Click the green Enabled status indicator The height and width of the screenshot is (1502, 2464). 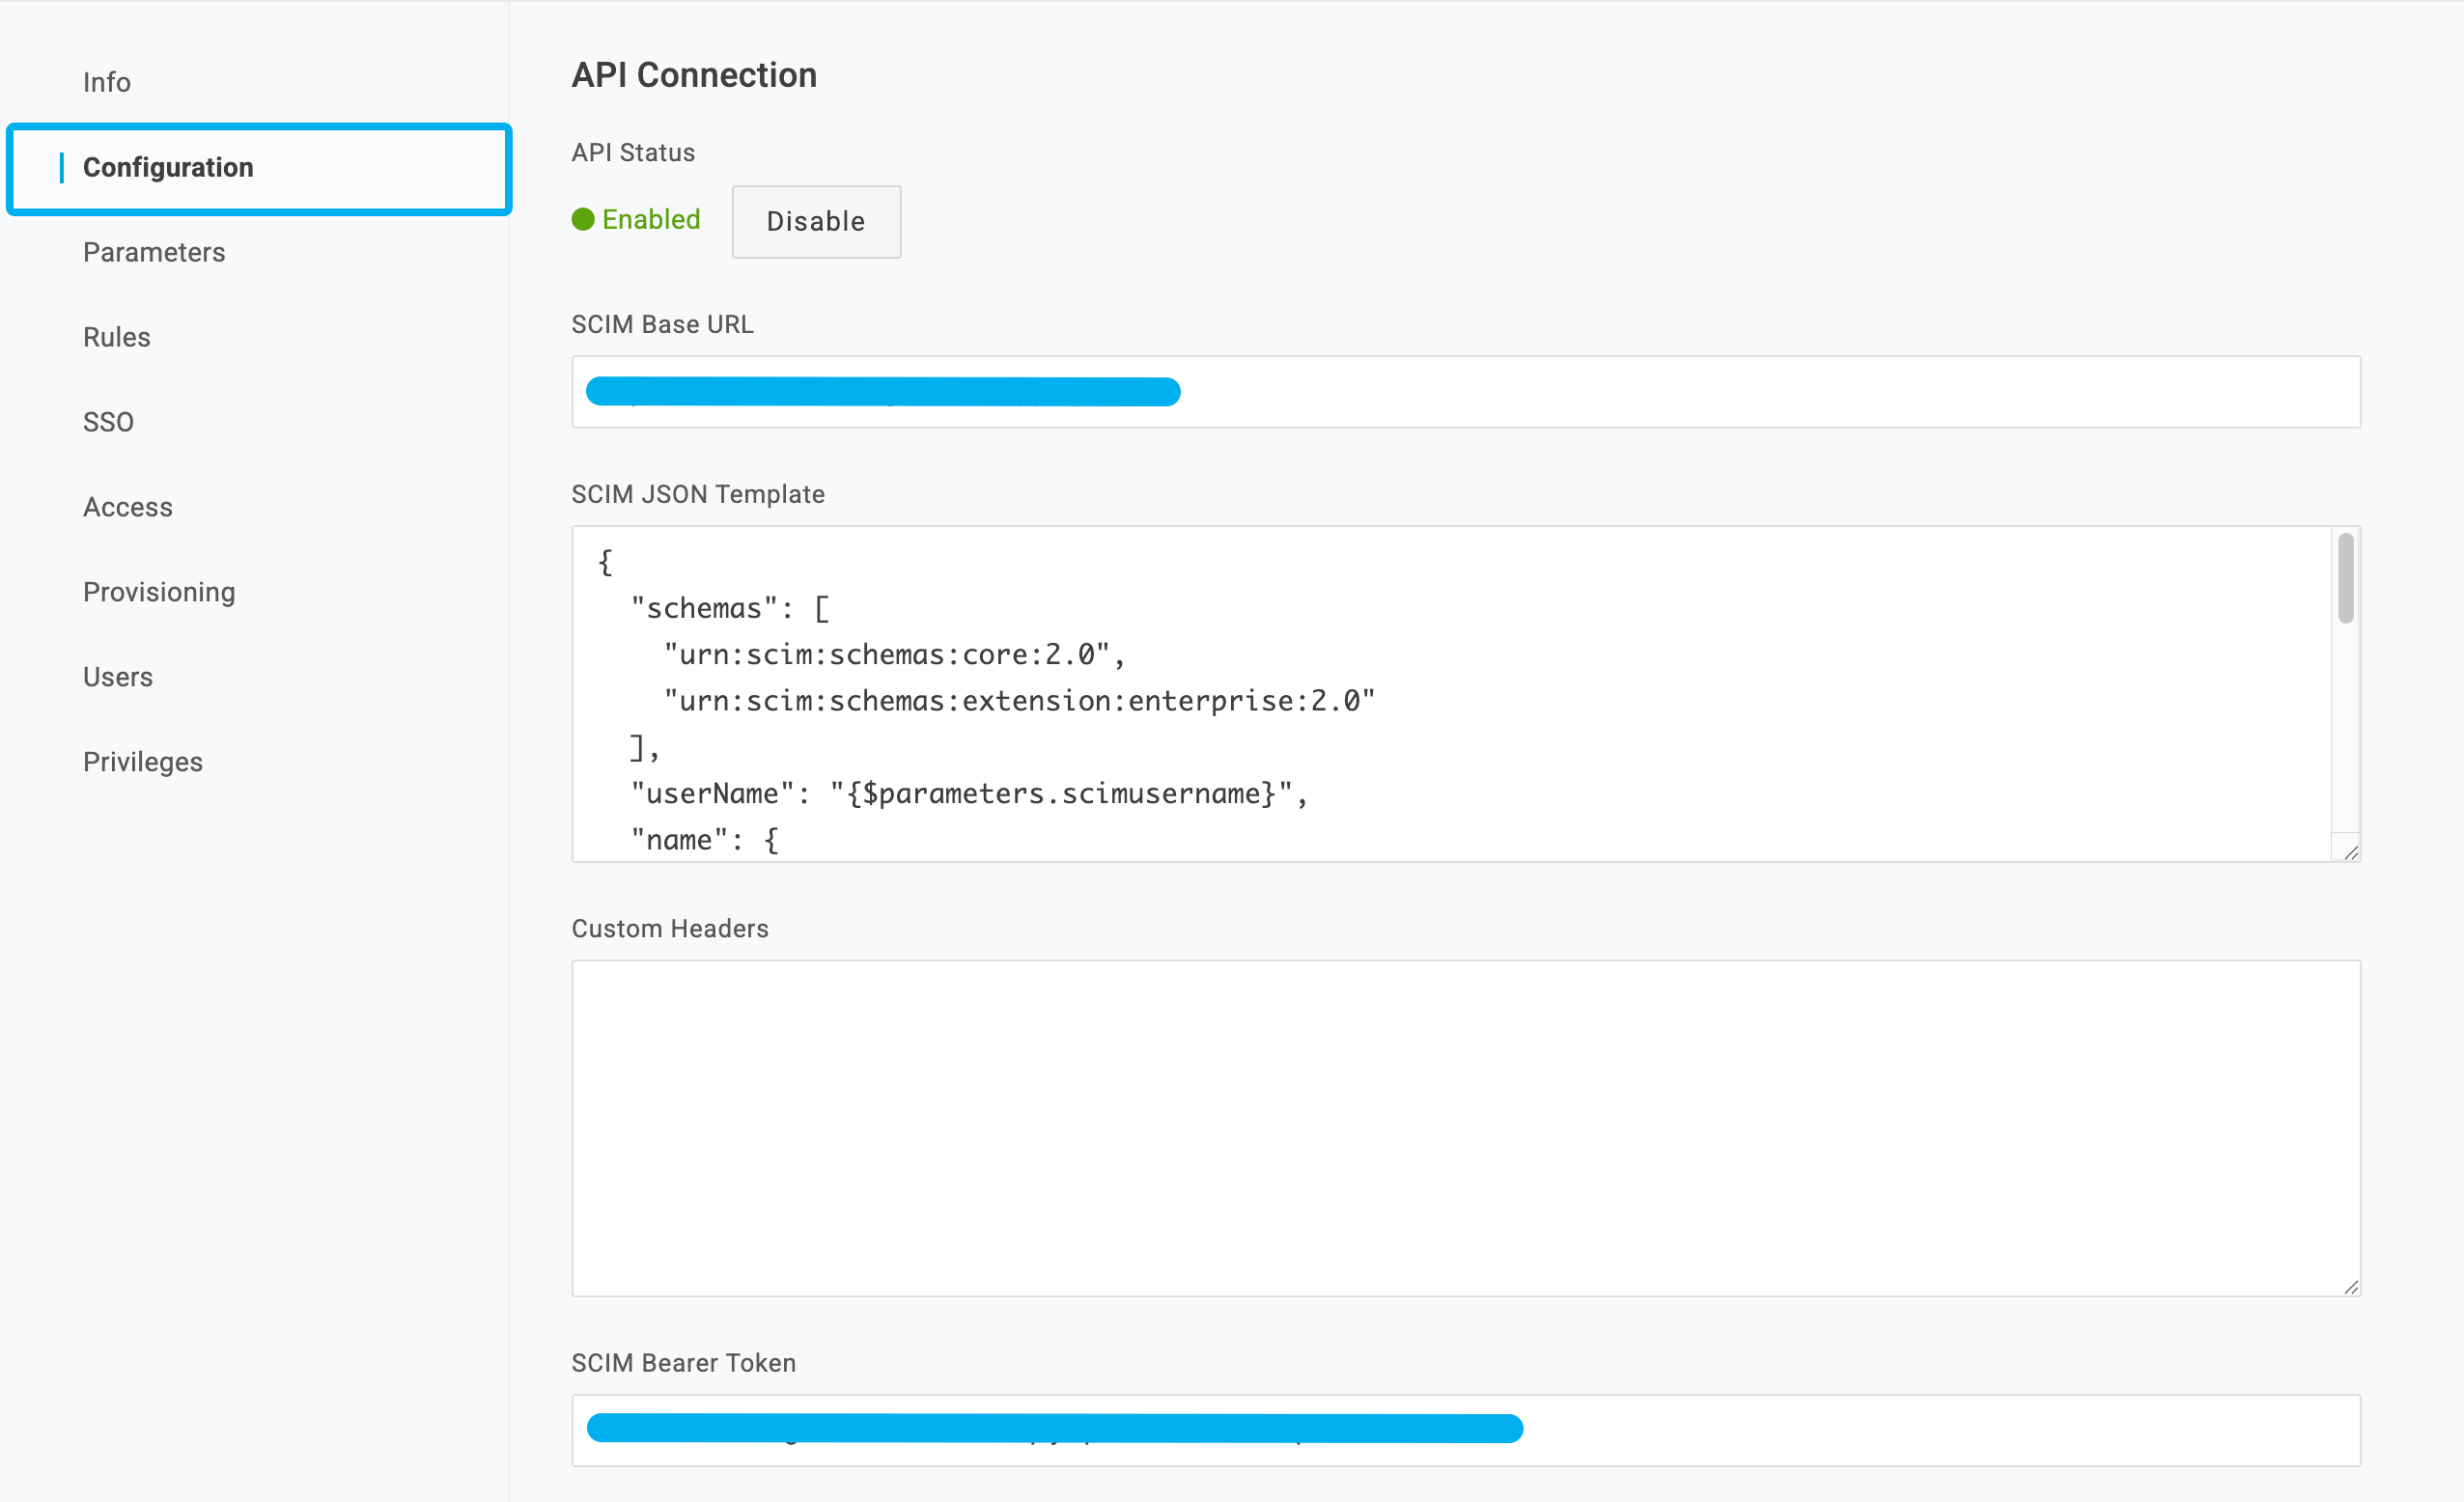[636, 219]
